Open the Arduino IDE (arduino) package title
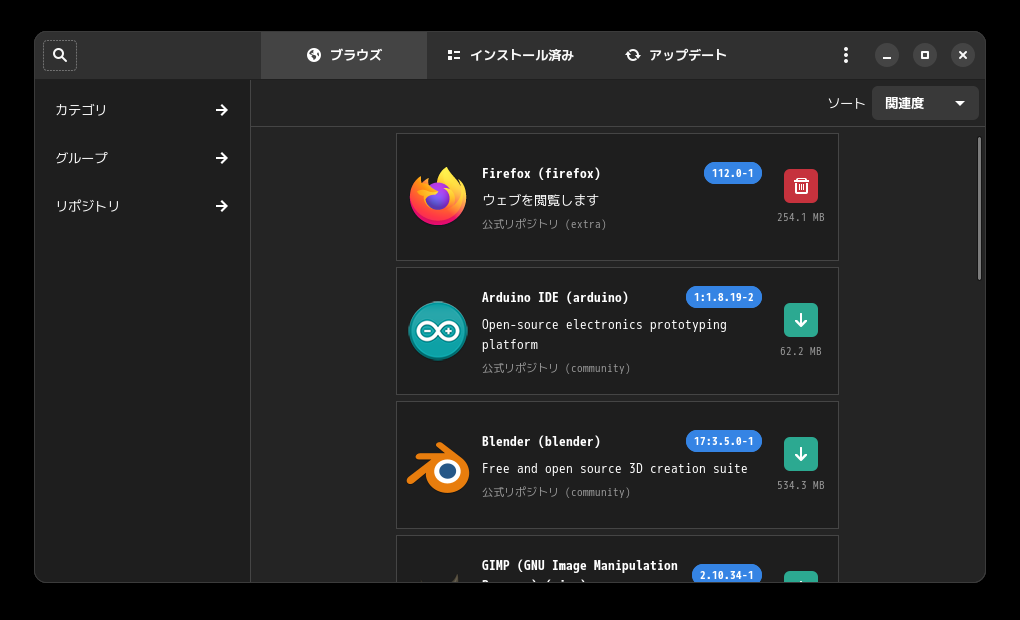This screenshot has height=620, width=1020. tap(555, 297)
